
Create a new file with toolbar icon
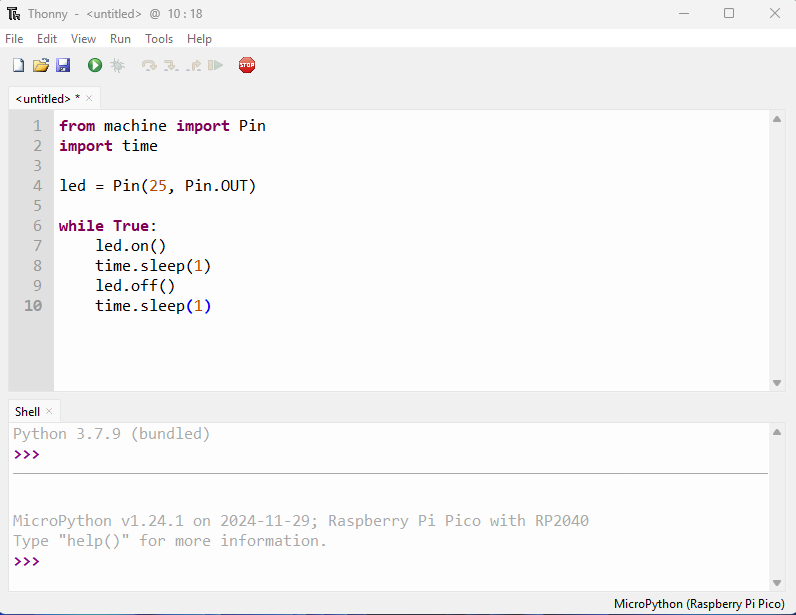pyautogui.click(x=18, y=65)
